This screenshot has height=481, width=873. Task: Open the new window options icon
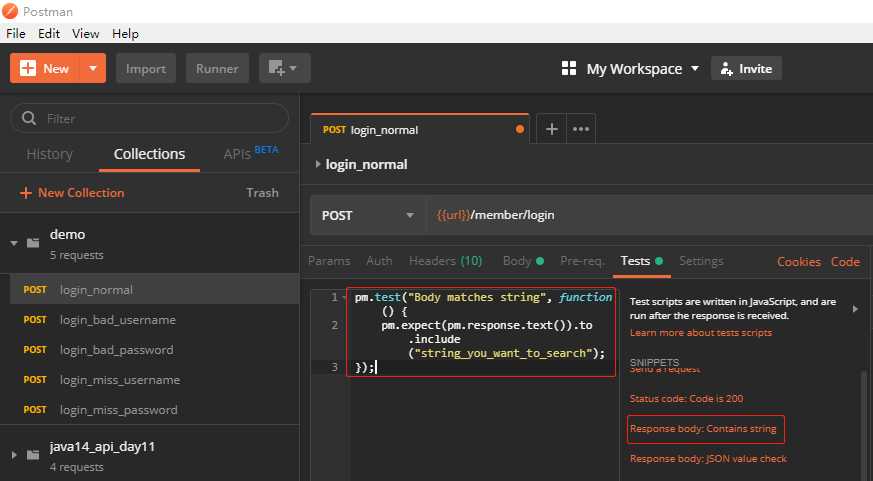click(x=285, y=68)
